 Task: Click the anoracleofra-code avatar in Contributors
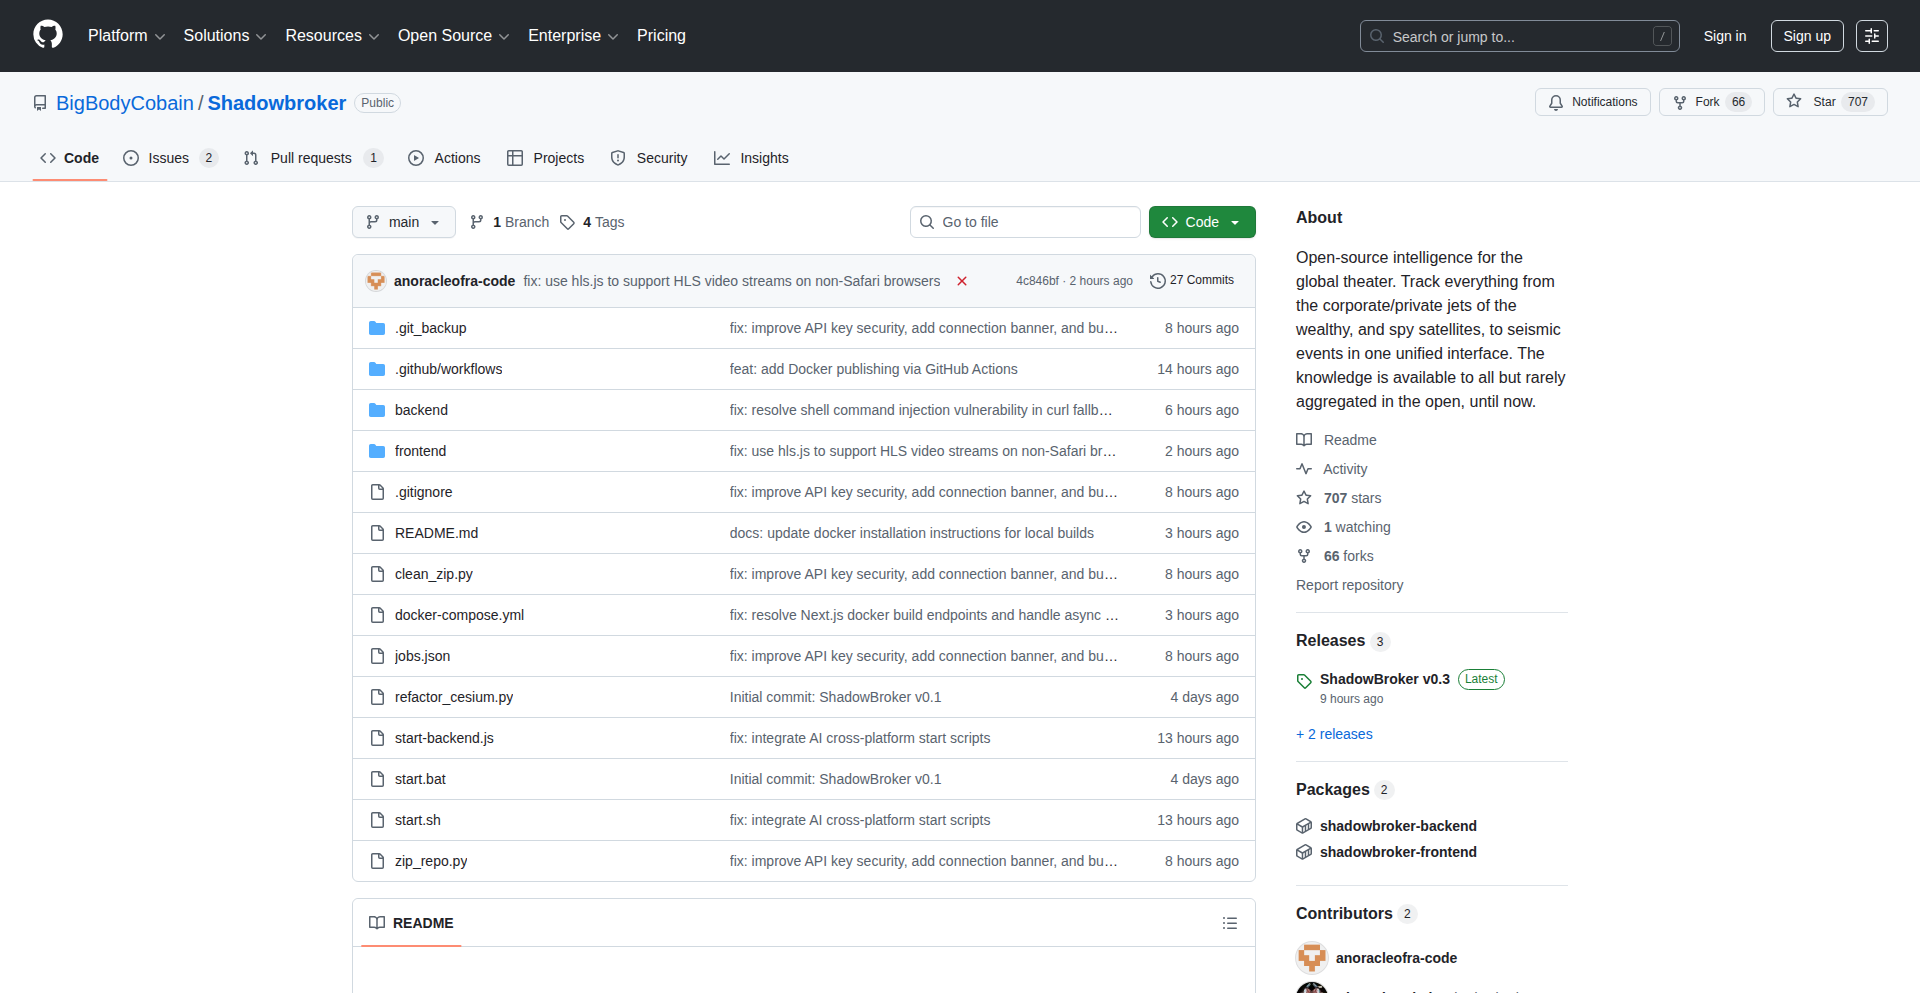[1311, 958]
